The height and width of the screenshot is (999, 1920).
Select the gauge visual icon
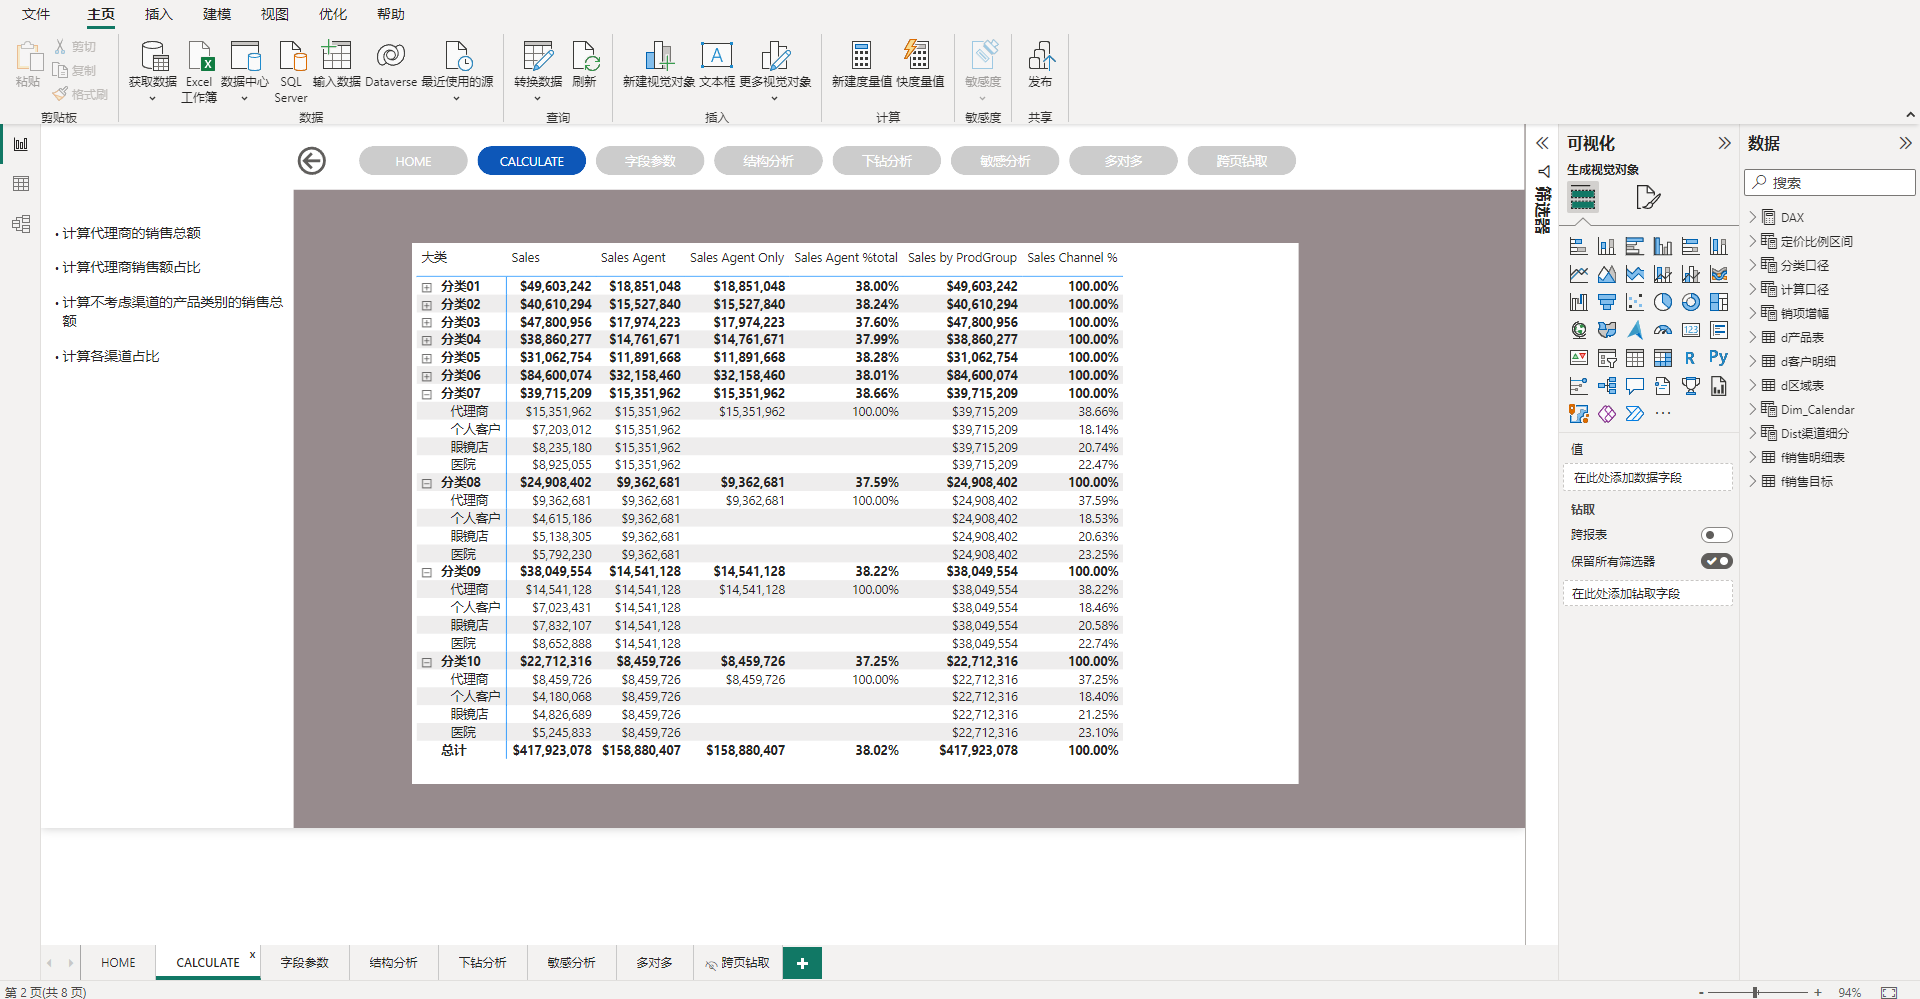(1663, 330)
